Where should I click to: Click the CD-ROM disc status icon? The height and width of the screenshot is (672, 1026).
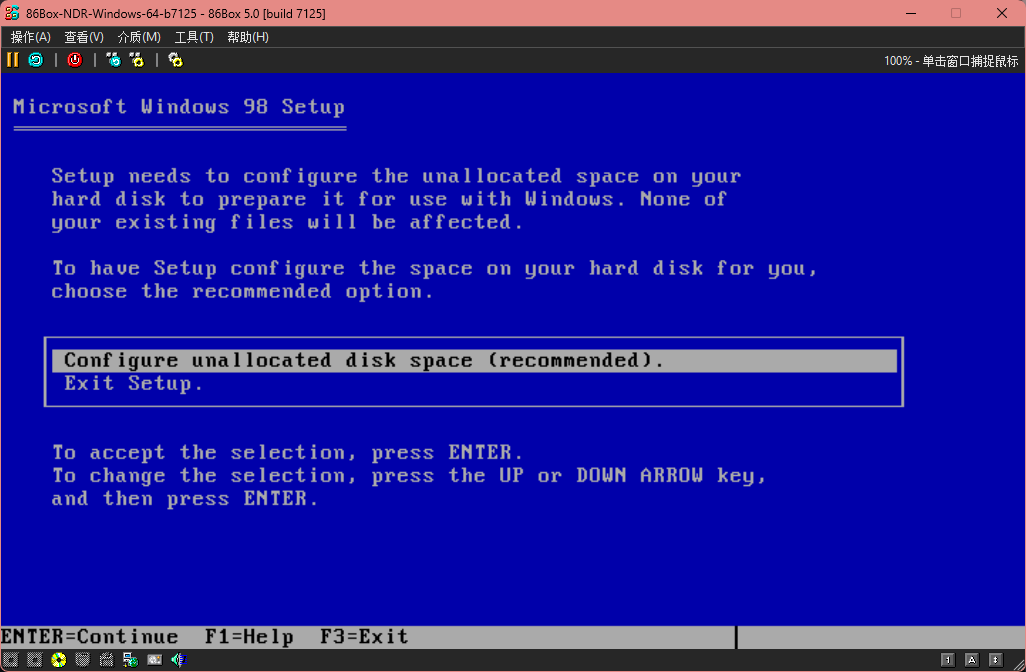tap(59, 660)
